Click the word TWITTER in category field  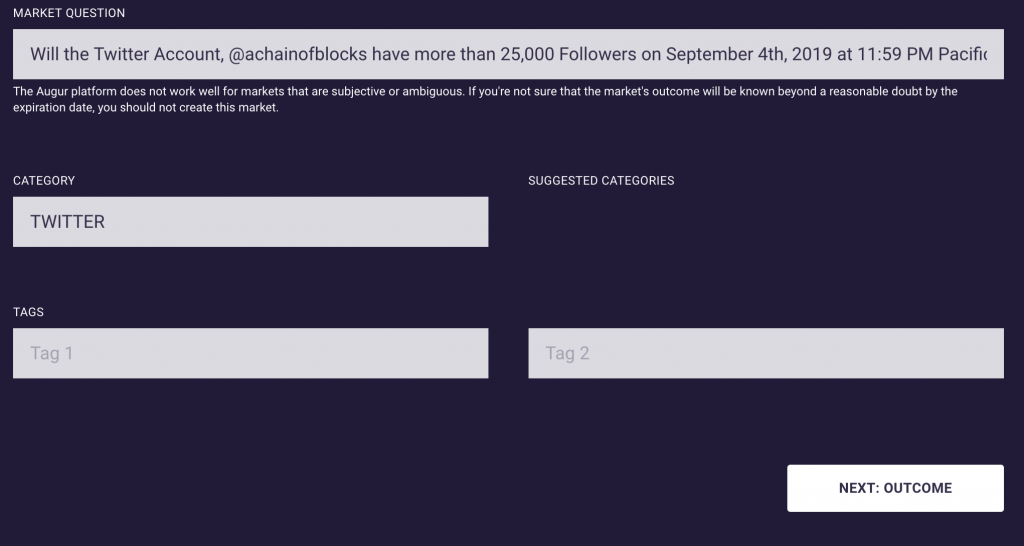(67, 222)
